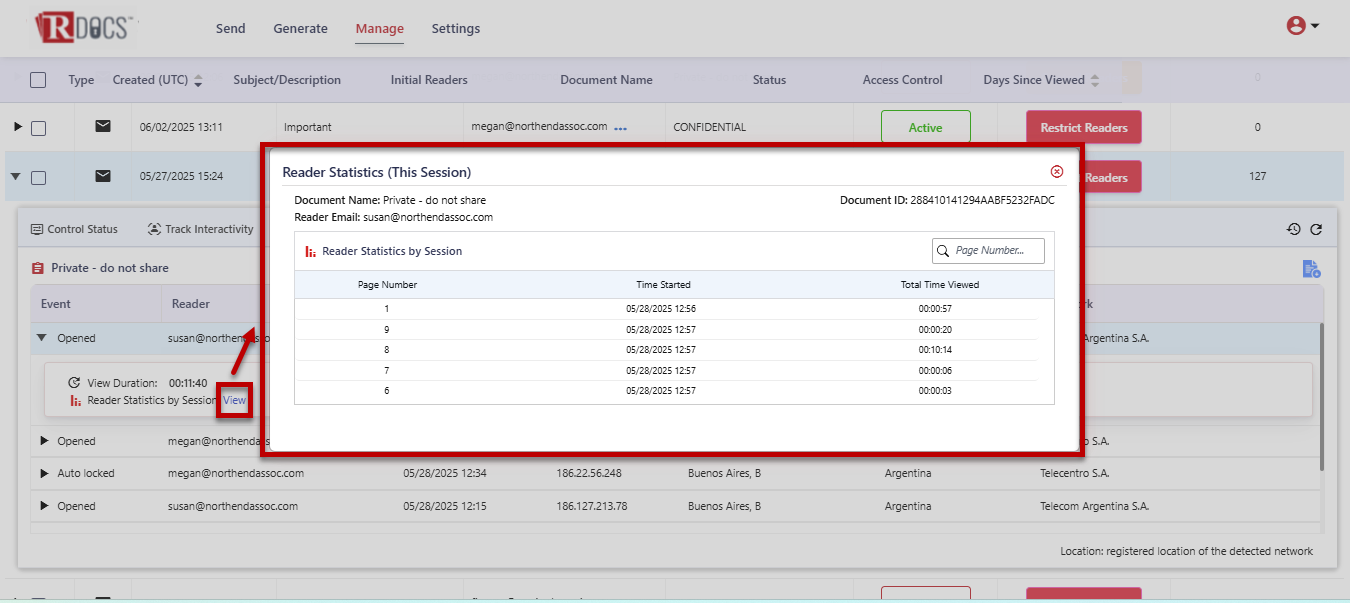The width and height of the screenshot is (1350, 603).
Task: Switch to the Control Status tab
Action: pyautogui.click(x=74, y=229)
